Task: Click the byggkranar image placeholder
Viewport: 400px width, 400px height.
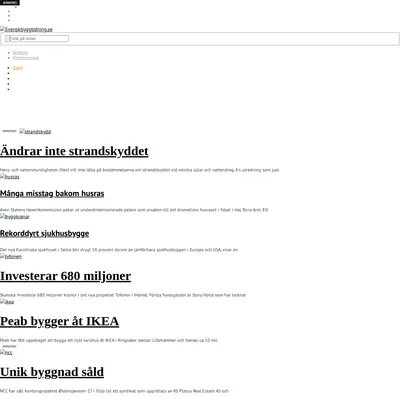Action: [x=15, y=217]
